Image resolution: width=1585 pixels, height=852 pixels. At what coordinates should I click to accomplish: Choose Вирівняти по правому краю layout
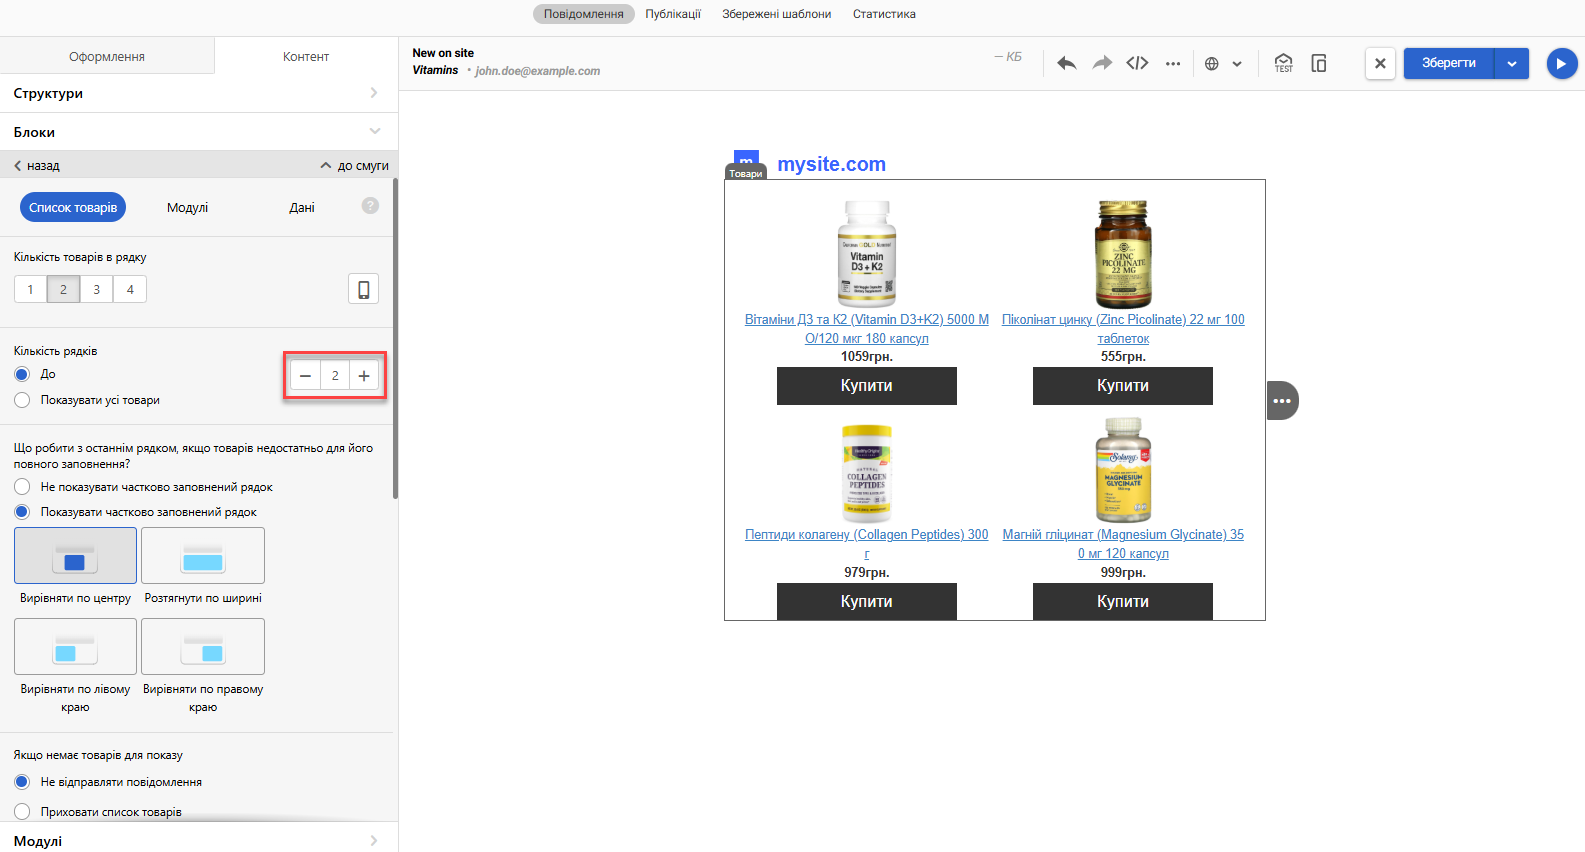click(x=203, y=647)
